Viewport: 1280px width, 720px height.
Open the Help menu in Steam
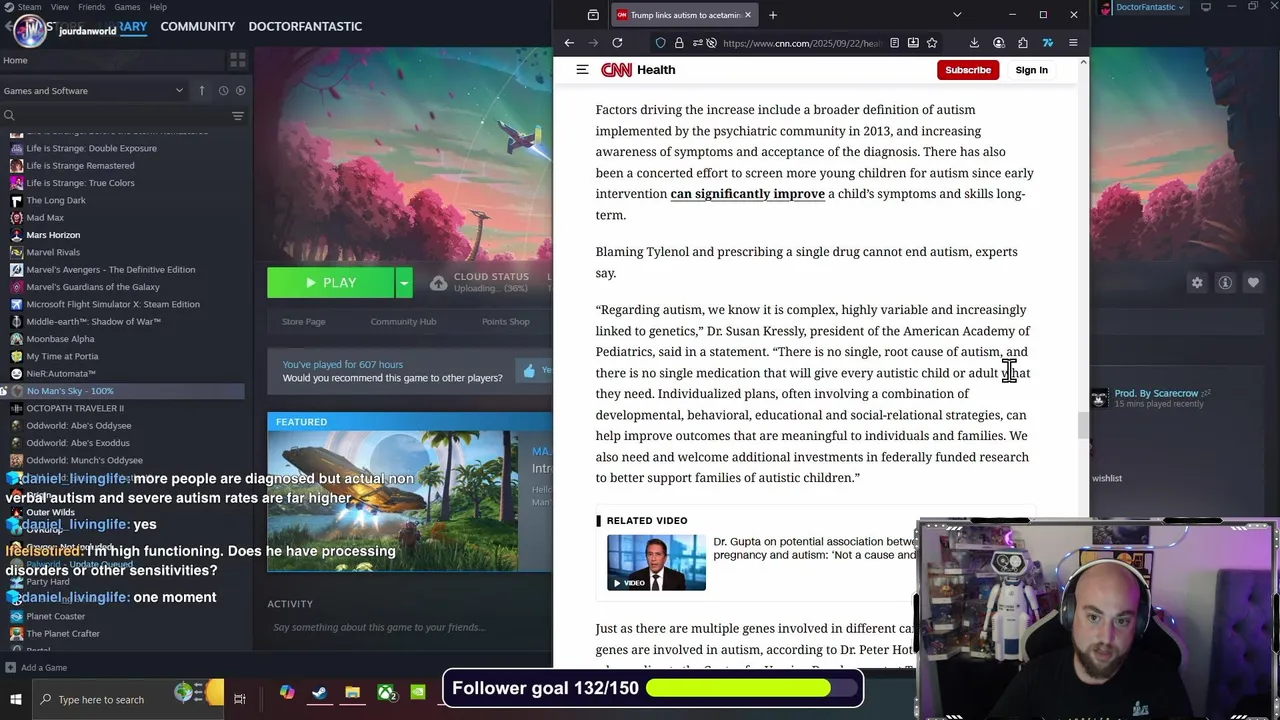pos(158,7)
